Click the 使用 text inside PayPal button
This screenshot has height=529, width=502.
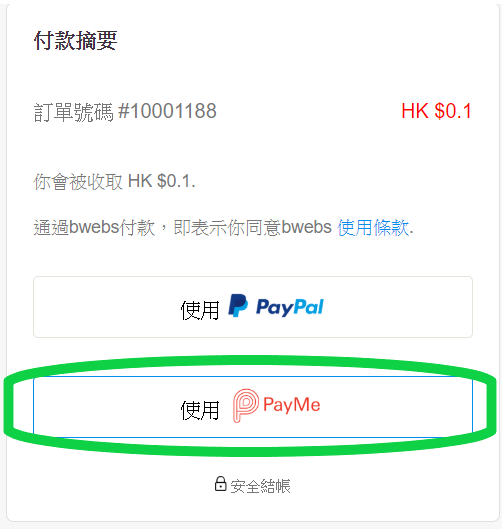click(x=200, y=310)
